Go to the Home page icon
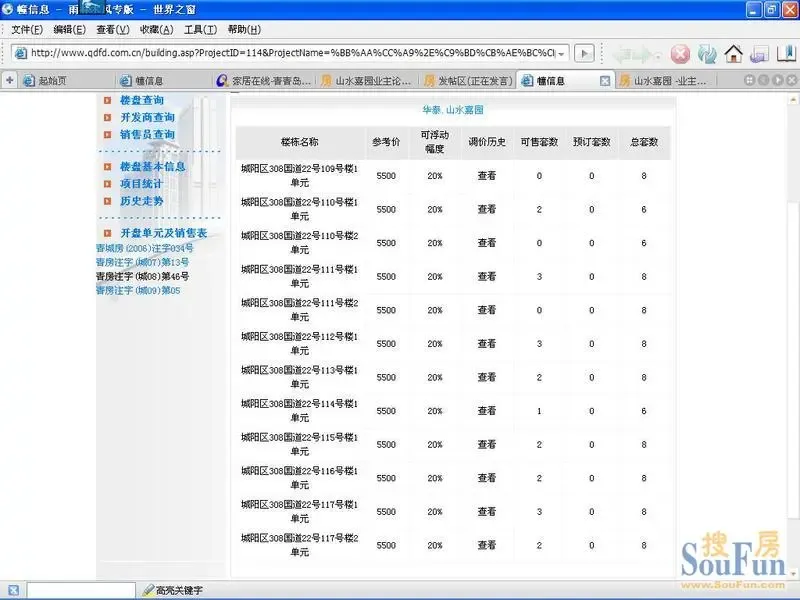Image resolution: width=800 pixels, height=600 pixels. [734, 54]
